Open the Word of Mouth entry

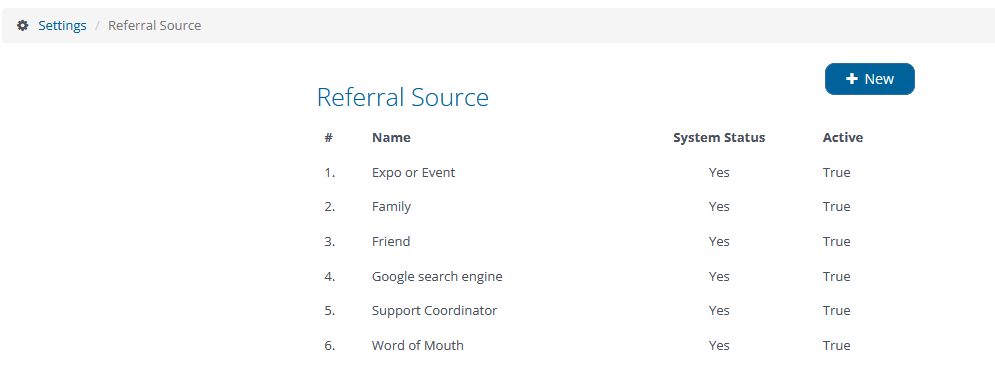pos(418,346)
